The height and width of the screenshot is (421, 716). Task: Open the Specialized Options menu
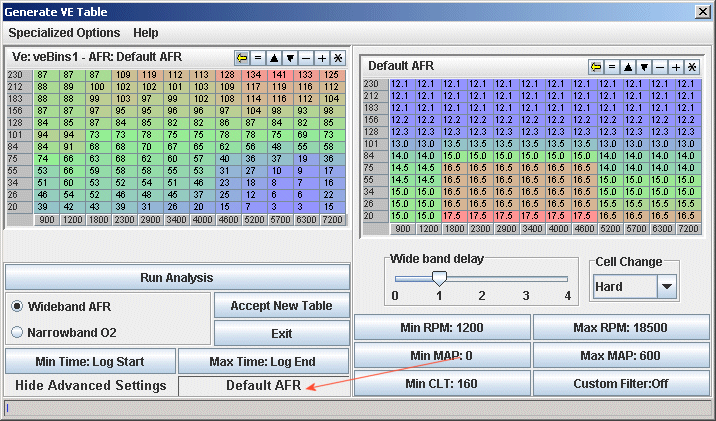[x=64, y=32]
